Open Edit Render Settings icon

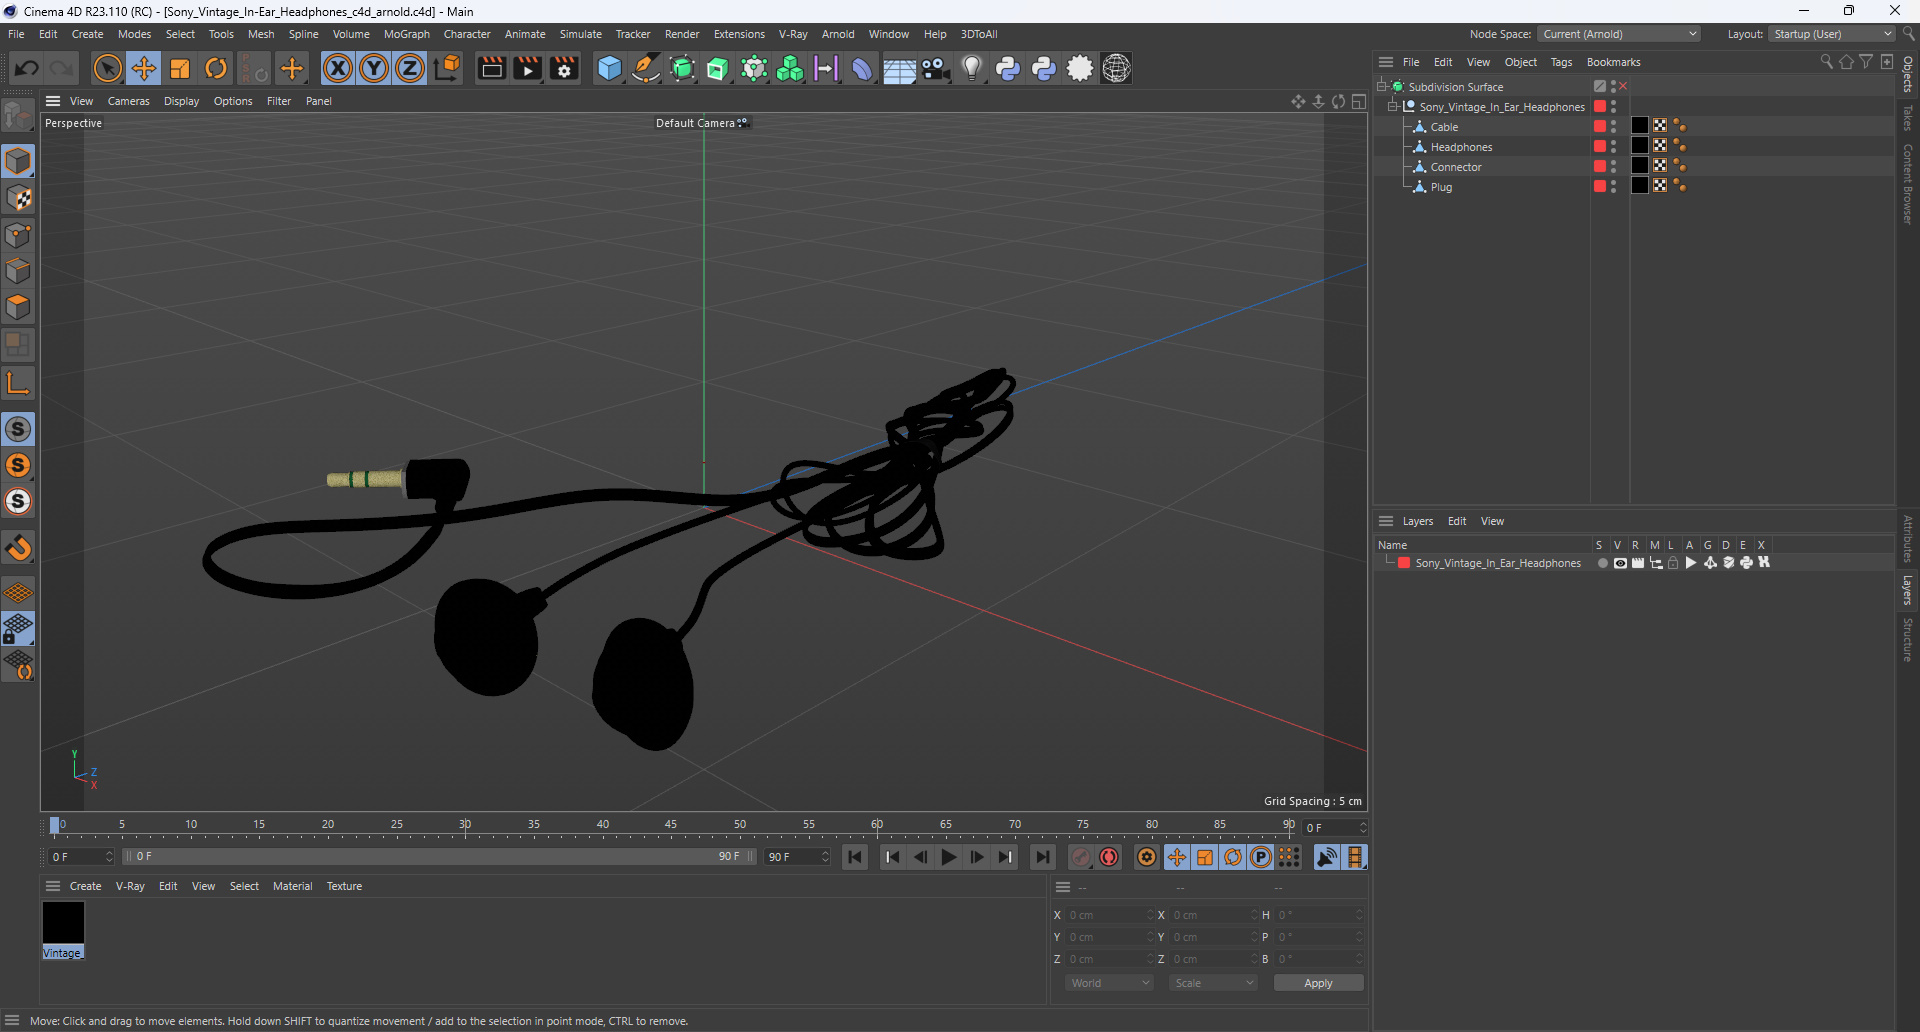[x=565, y=68]
